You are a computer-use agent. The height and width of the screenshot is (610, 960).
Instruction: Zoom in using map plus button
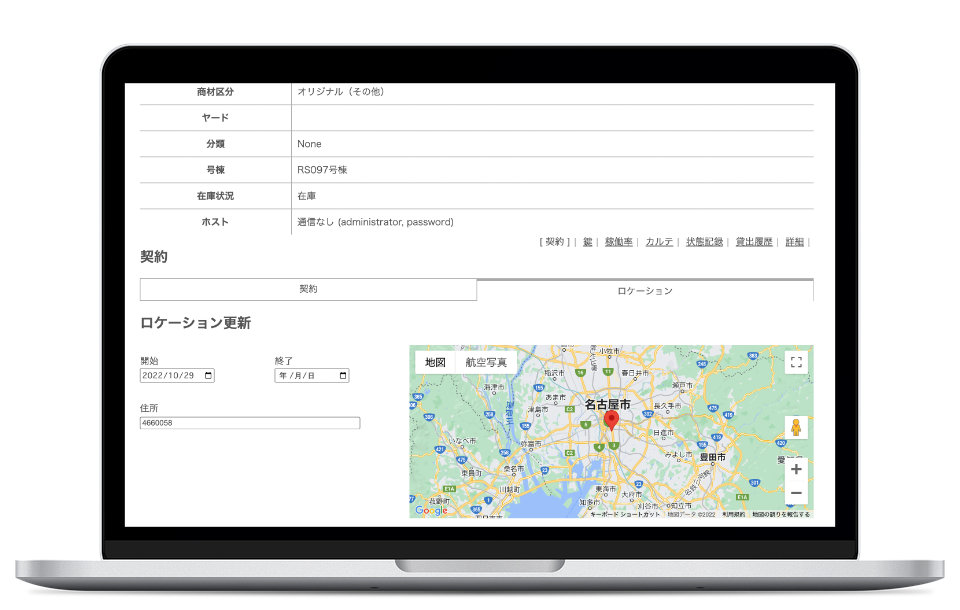pyautogui.click(x=796, y=469)
